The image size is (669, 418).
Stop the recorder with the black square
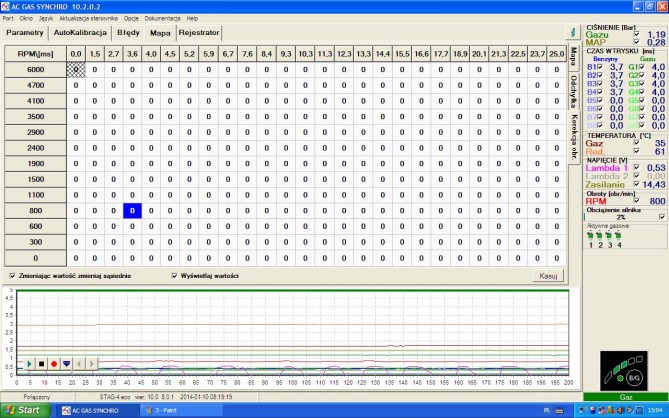pyautogui.click(x=41, y=364)
